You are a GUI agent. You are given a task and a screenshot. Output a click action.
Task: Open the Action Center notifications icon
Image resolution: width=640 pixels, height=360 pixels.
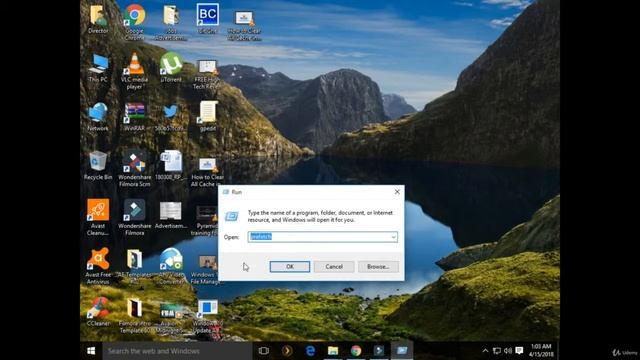[519, 351]
